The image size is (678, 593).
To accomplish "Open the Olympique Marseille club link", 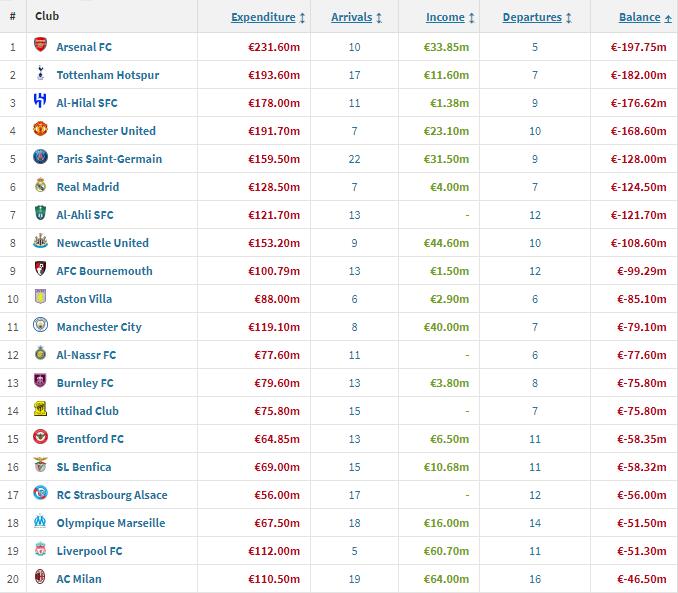I will pyautogui.click(x=111, y=523).
